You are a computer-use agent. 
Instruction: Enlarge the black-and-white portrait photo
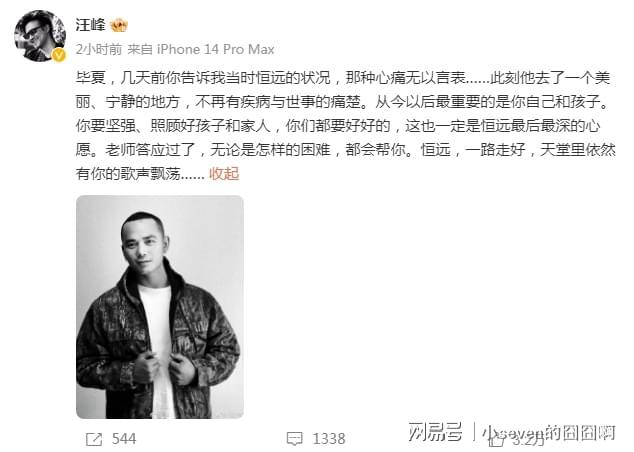tap(160, 307)
